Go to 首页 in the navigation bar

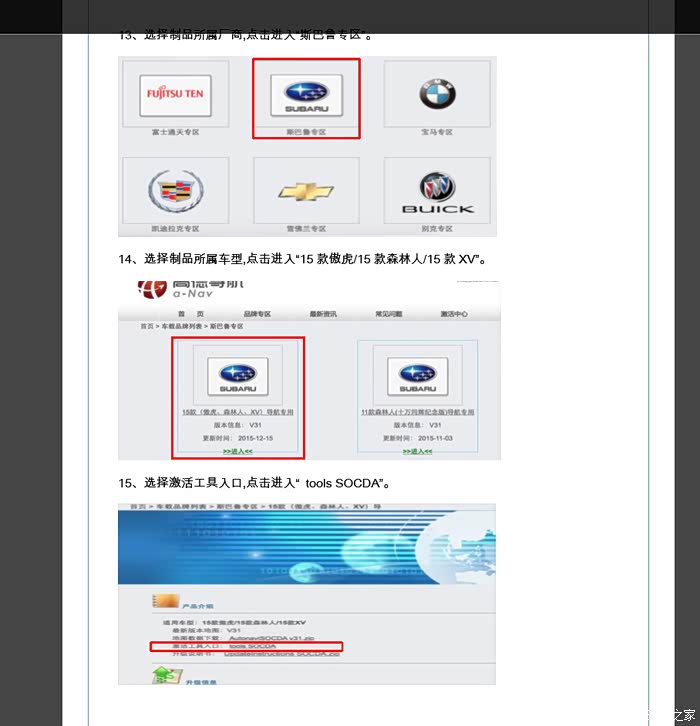[191, 314]
